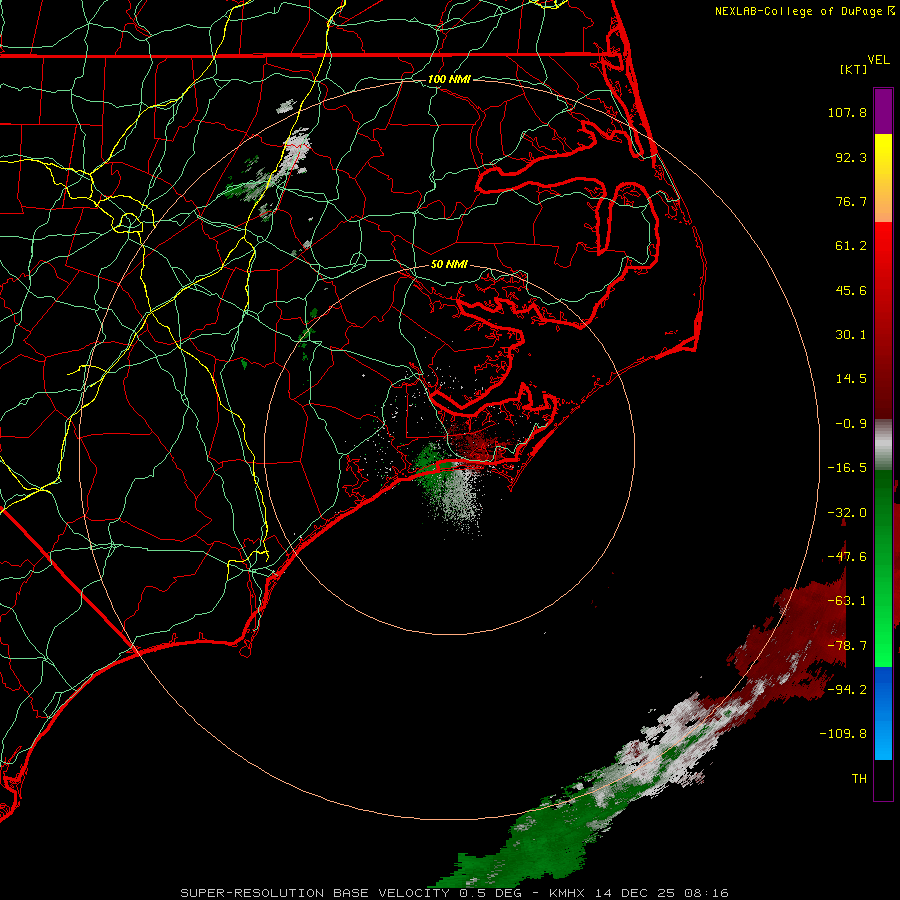This screenshot has height=900, width=900.
Task: Click the -47.6 velocity scale value
Action: tap(847, 557)
